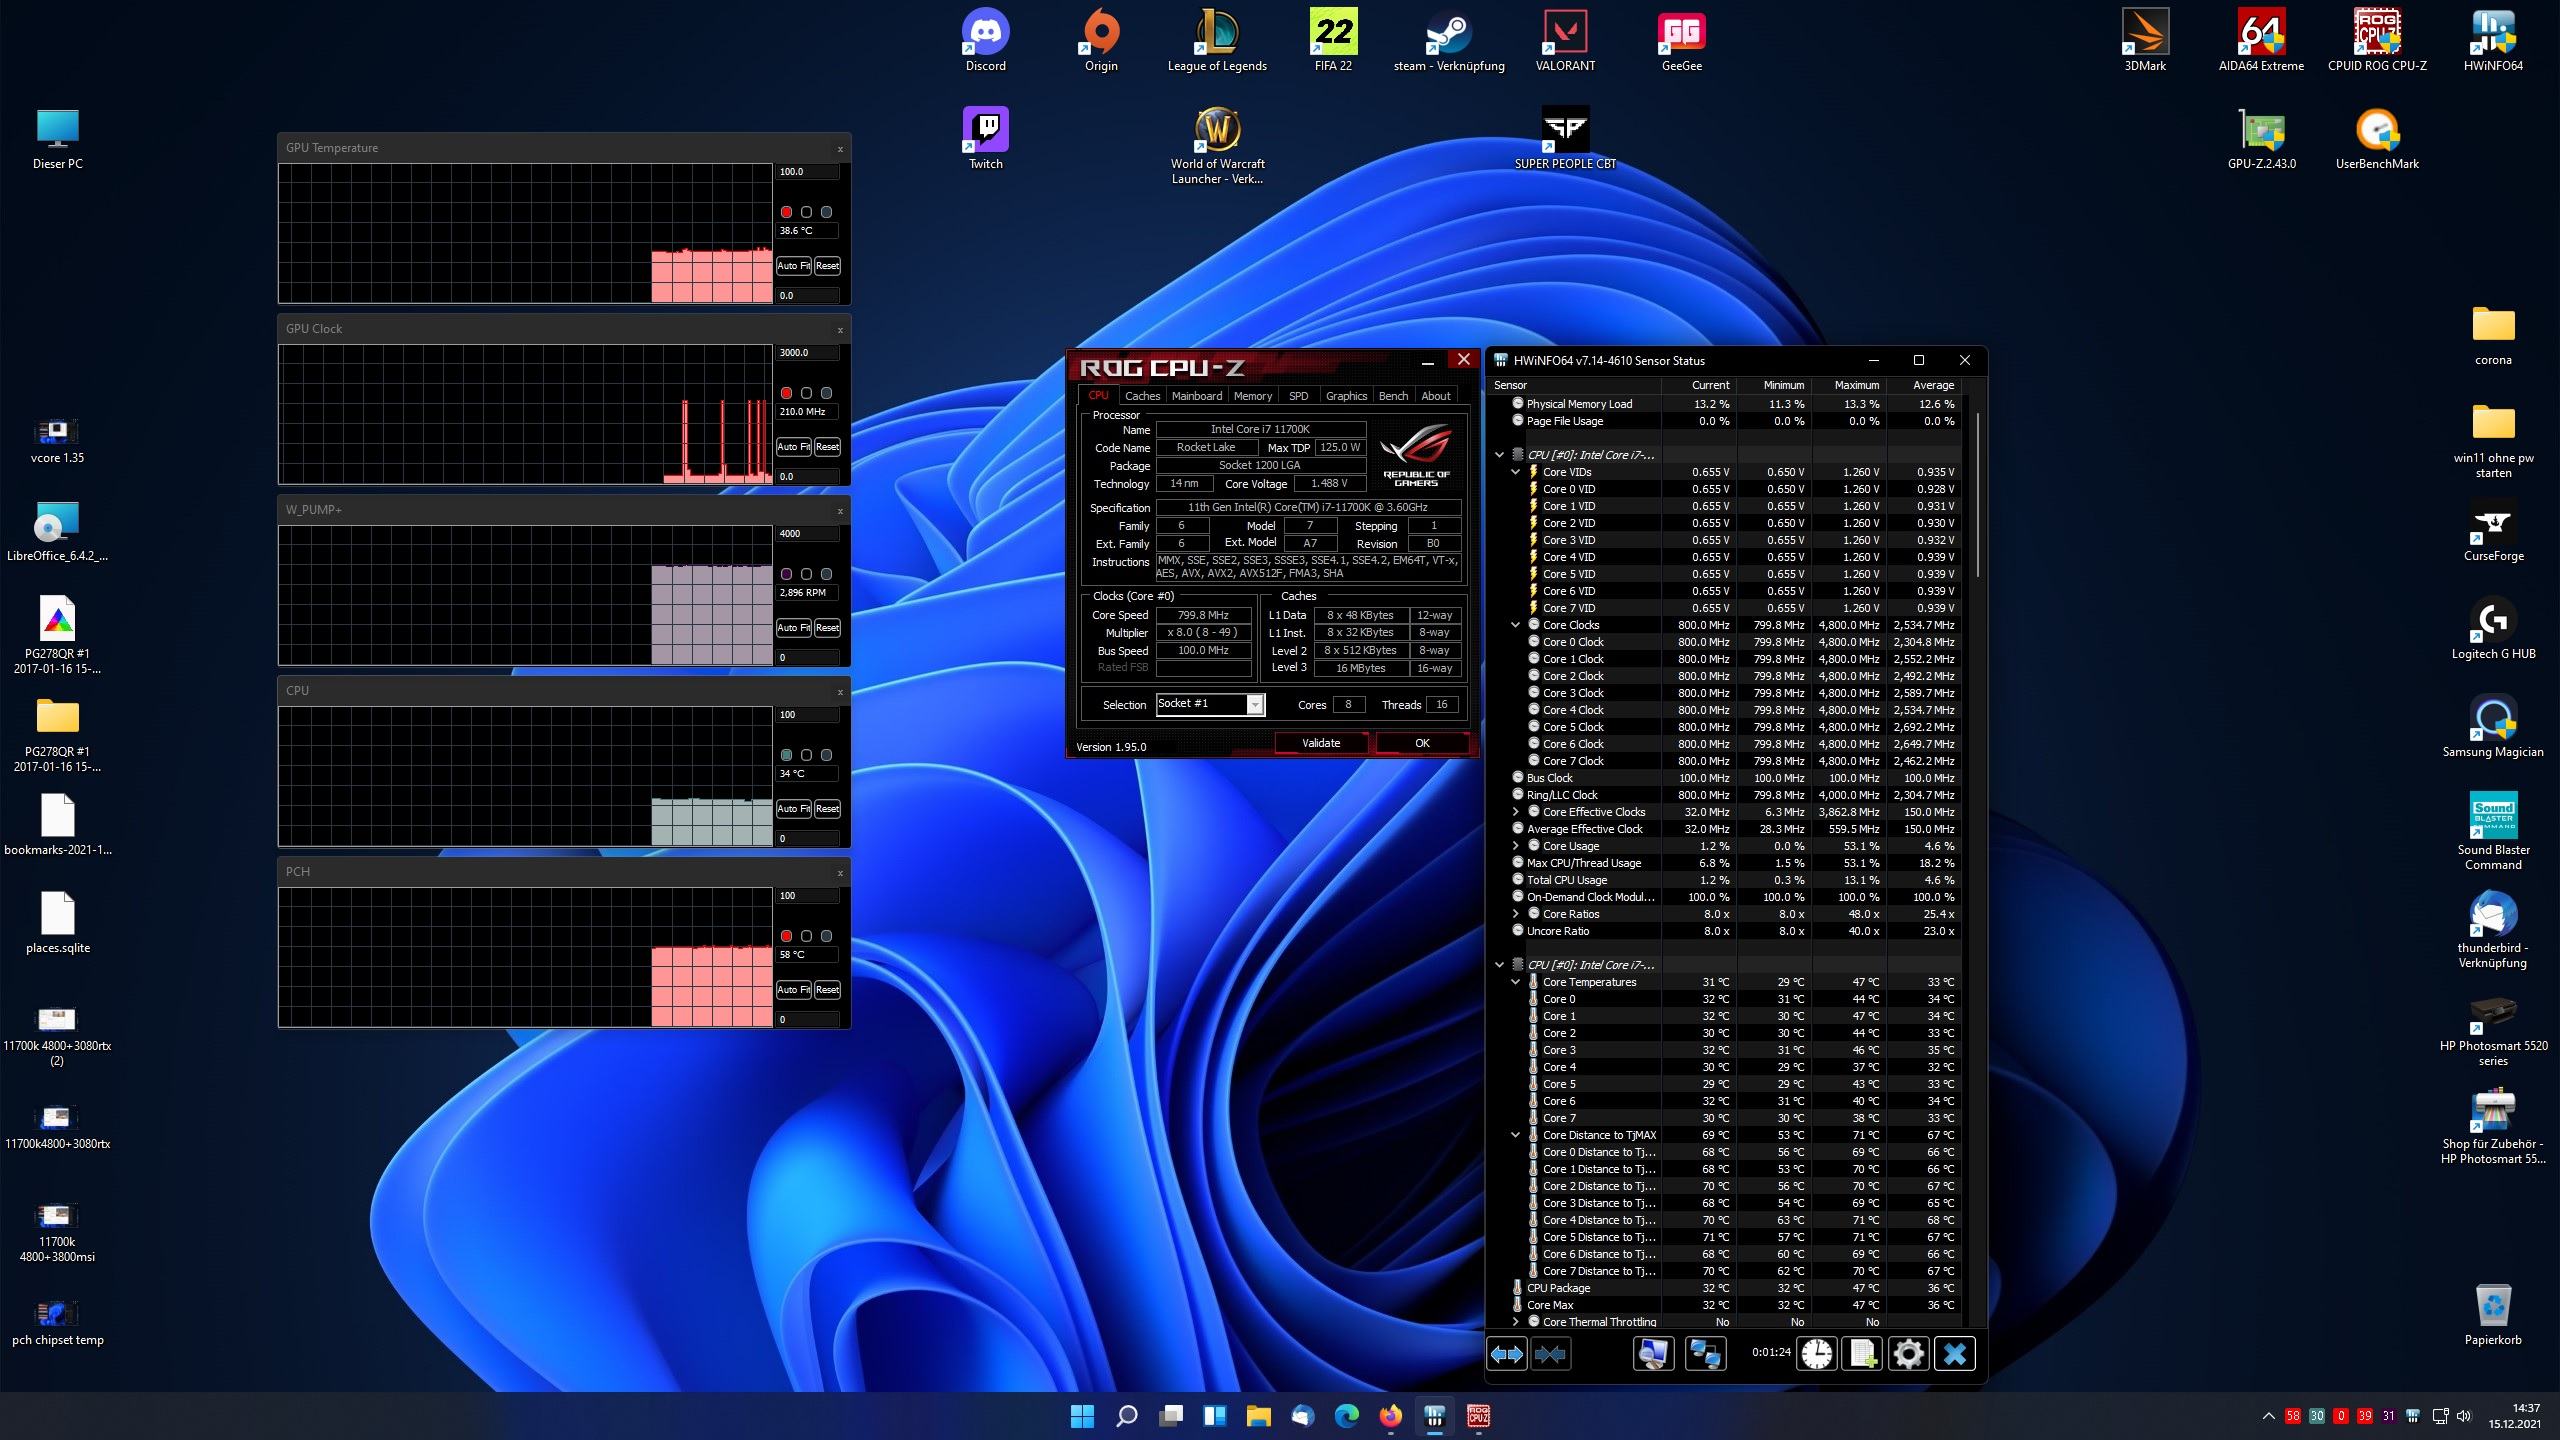
Task: Open HWiNFO sensor settings gear
Action: pyautogui.click(x=1908, y=1354)
